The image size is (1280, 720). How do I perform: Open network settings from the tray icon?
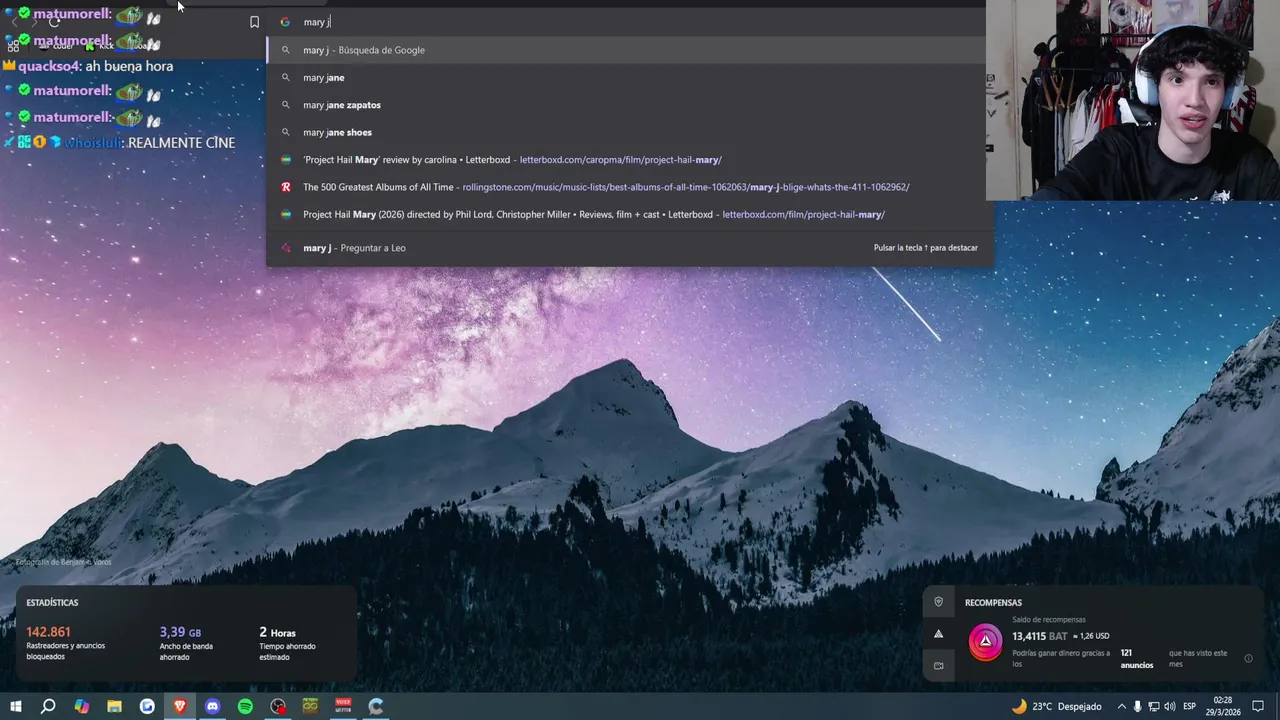[x=1153, y=706]
